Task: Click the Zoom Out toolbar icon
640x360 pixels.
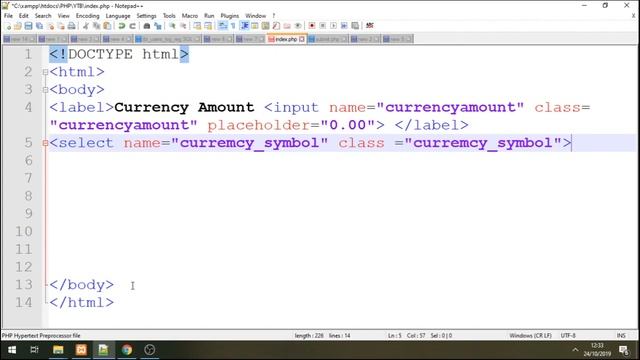Action: coord(183,26)
